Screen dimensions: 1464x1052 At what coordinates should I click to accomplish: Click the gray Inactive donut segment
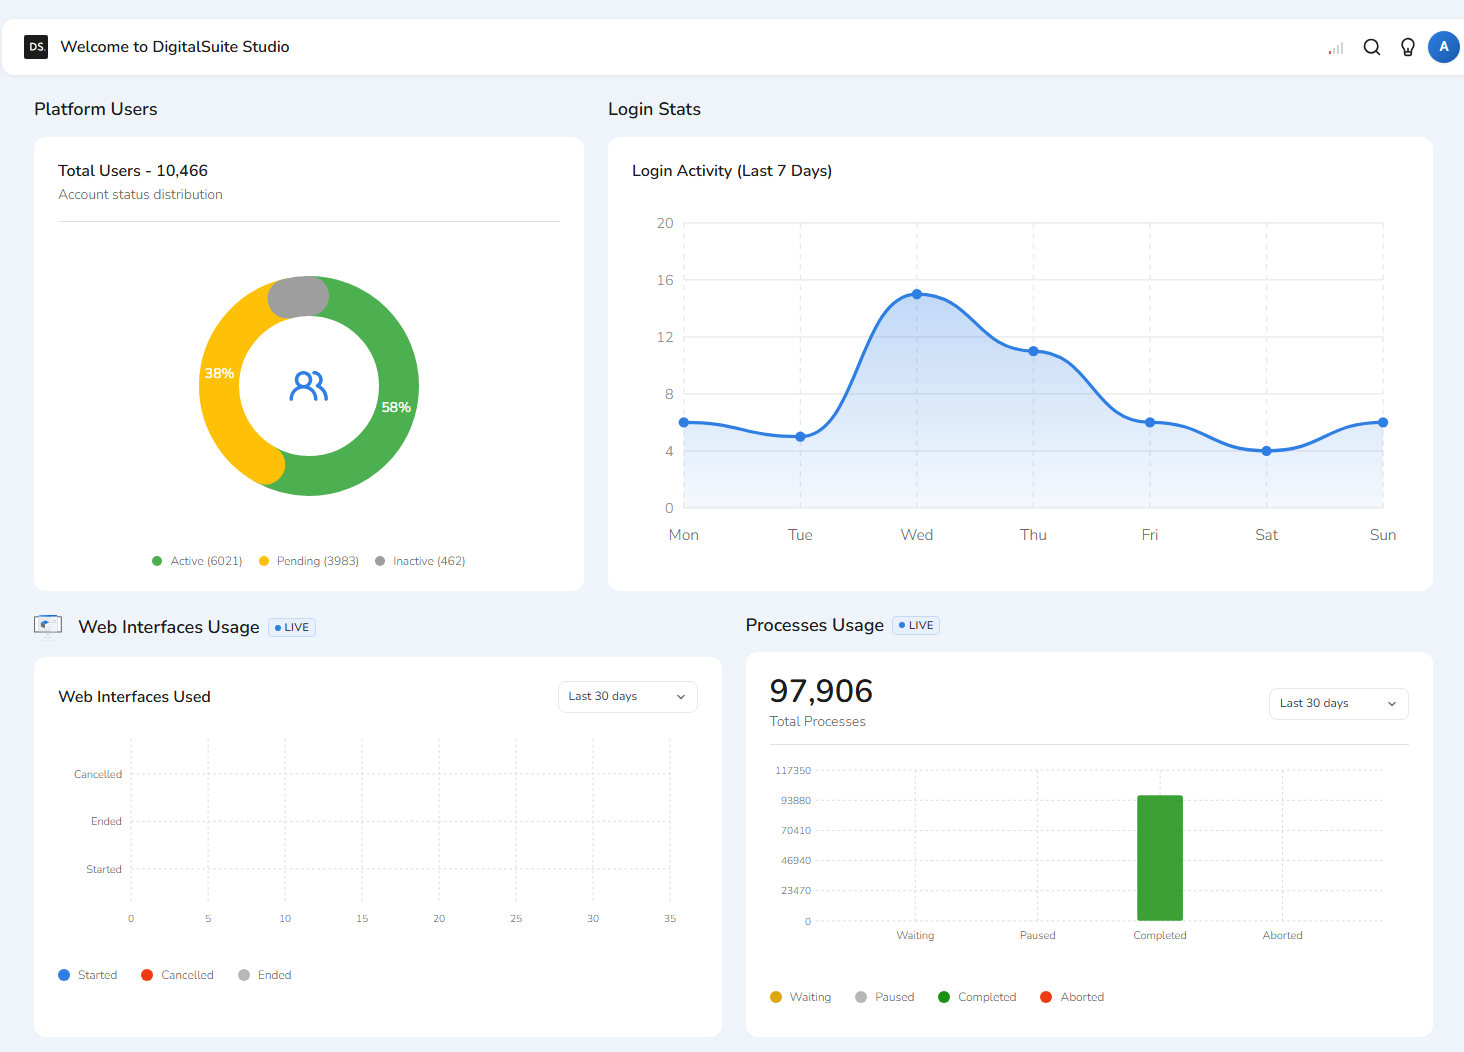click(298, 297)
